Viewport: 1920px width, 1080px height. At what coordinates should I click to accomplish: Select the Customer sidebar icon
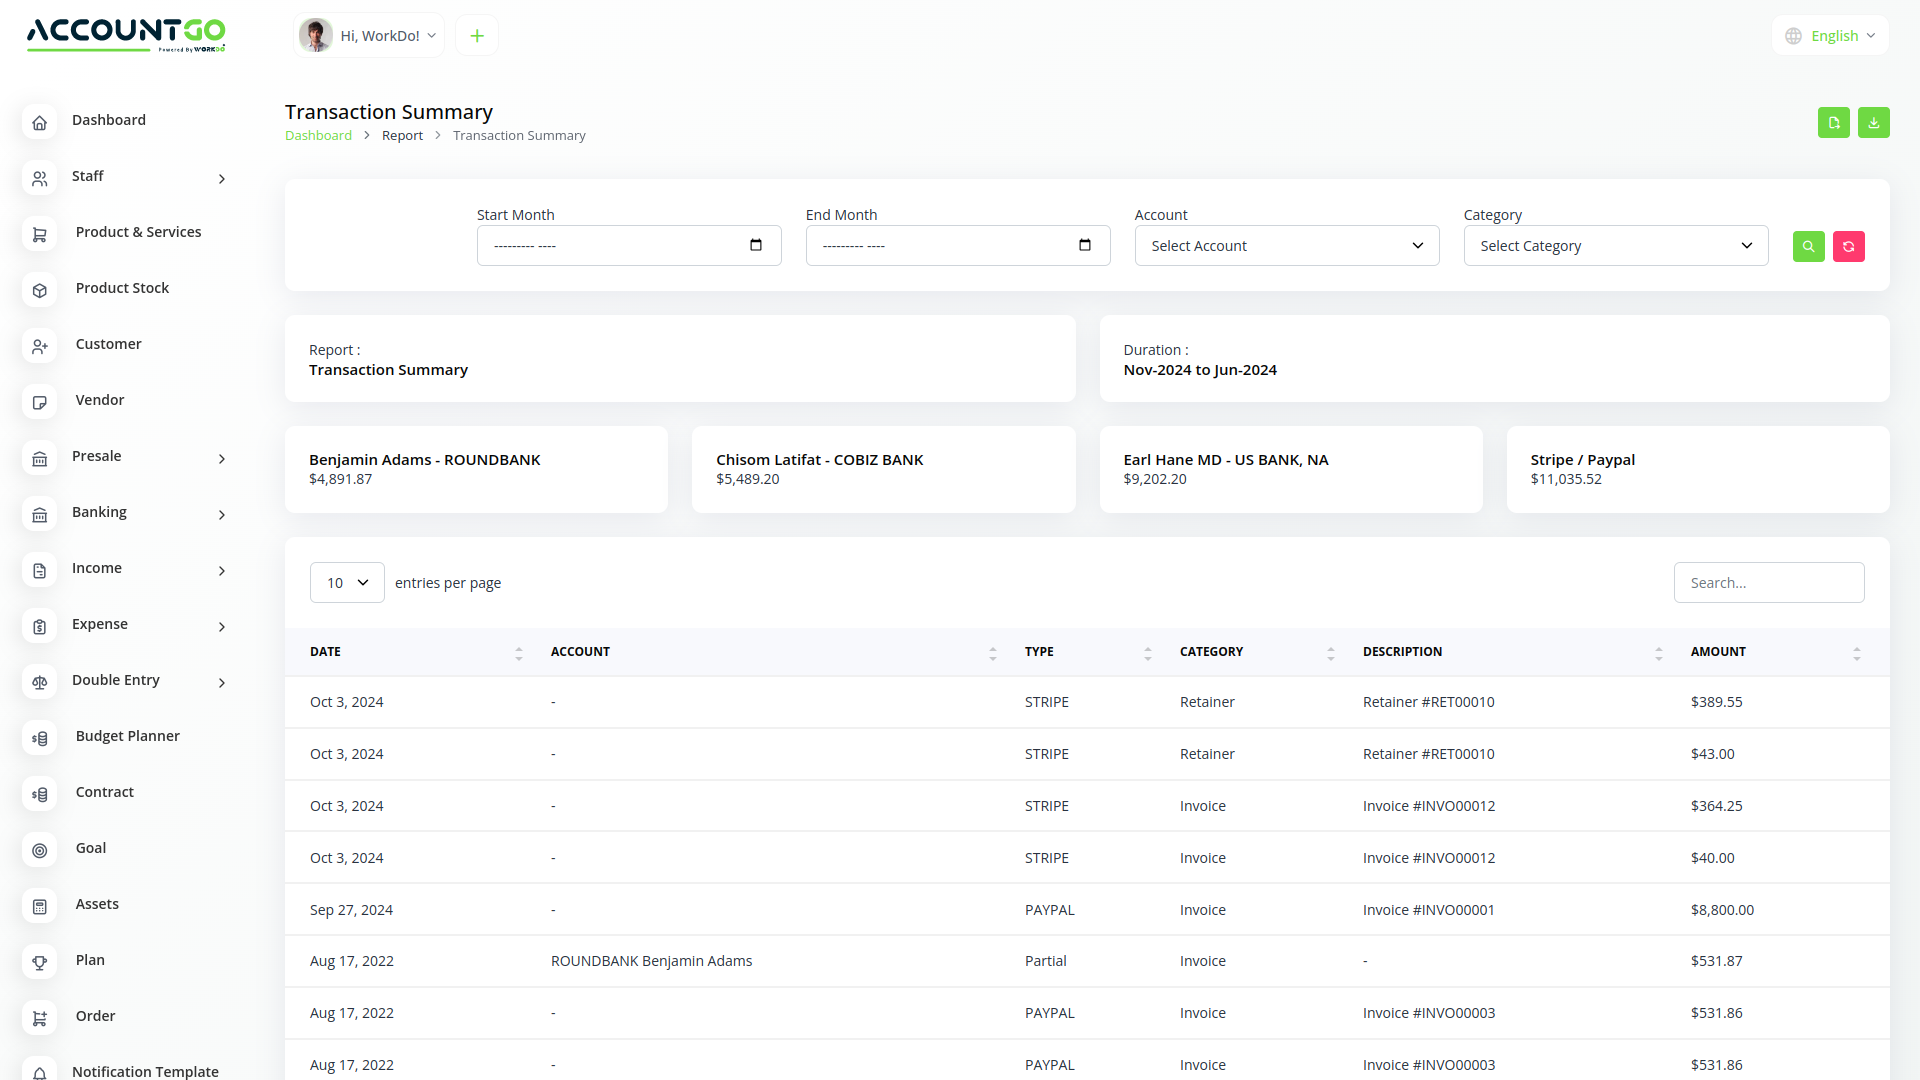(x=40, y=346)
